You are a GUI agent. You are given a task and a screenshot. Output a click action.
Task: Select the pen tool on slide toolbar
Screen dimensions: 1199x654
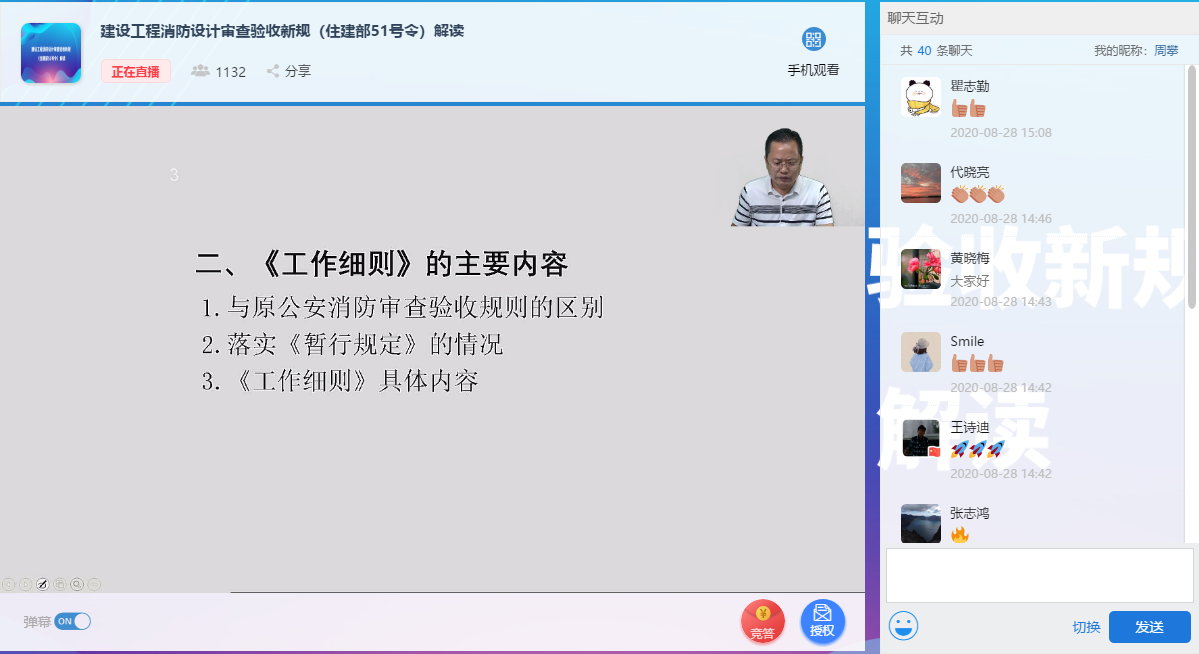[x=42, y=584]
